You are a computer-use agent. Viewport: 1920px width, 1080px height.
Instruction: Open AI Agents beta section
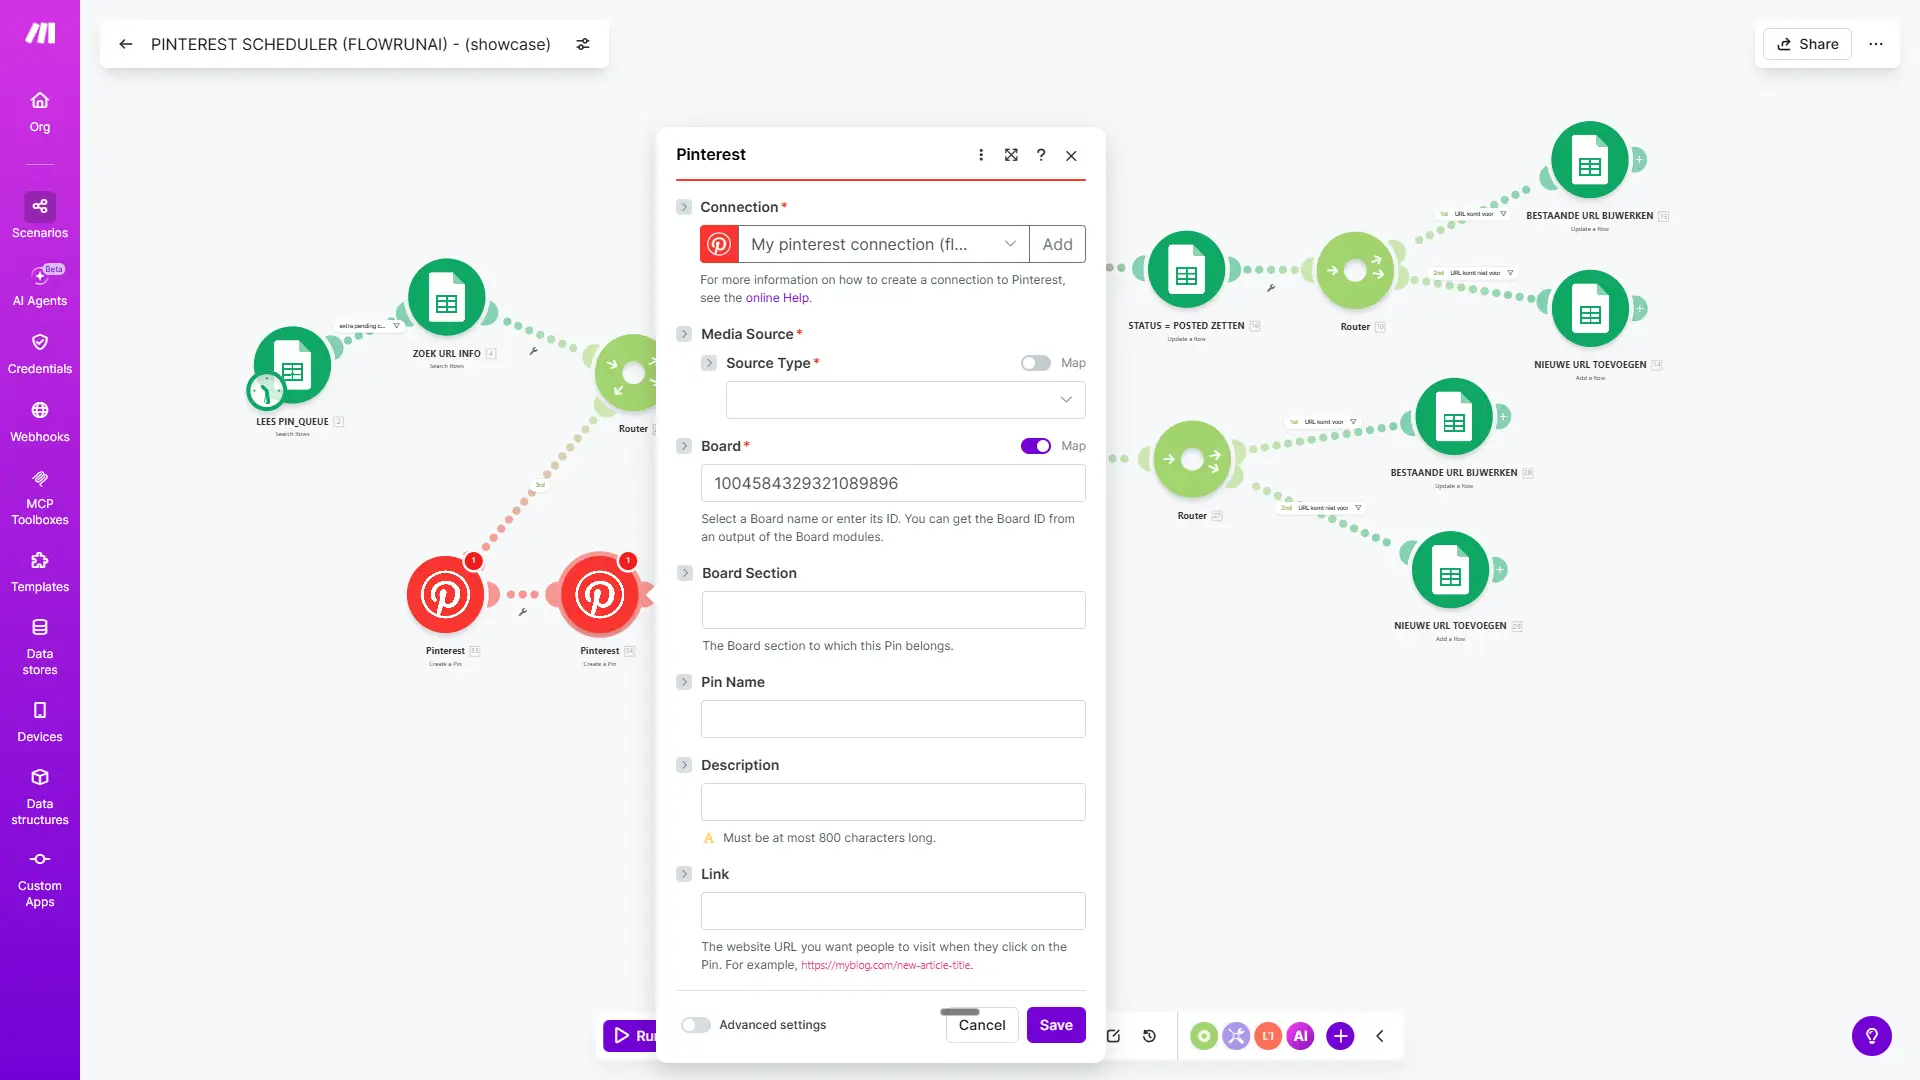click(40, 285)
